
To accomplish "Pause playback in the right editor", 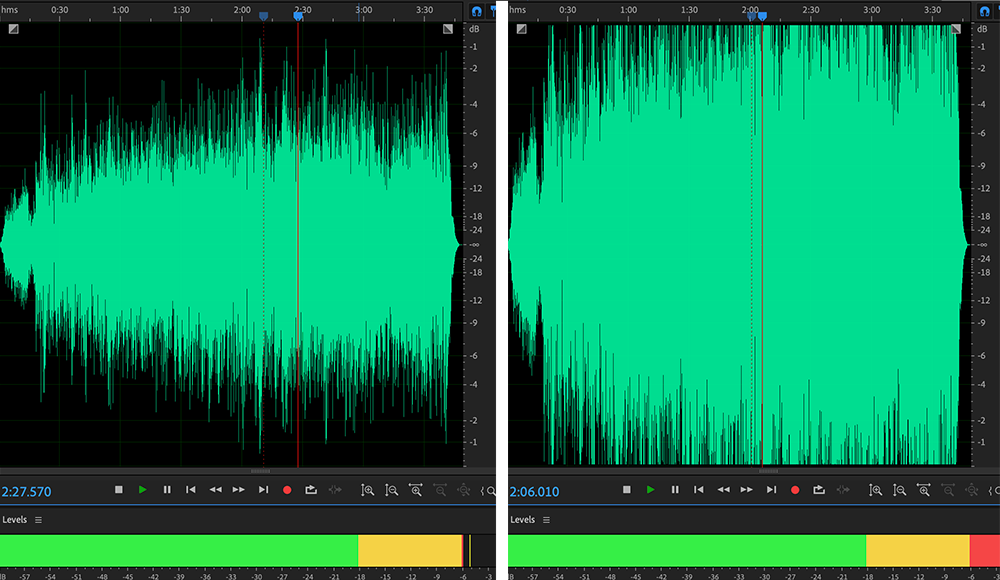I will 675,490.
